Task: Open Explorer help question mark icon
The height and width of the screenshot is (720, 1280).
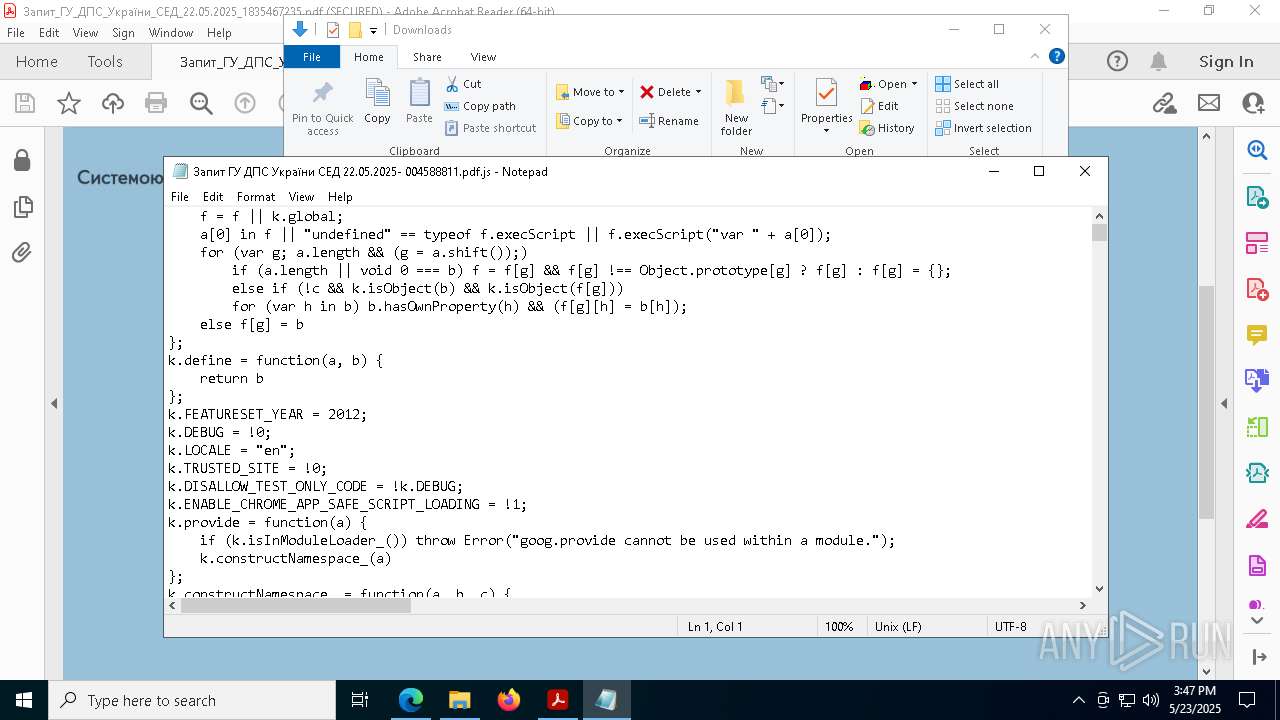Action: coord(1056,56)
